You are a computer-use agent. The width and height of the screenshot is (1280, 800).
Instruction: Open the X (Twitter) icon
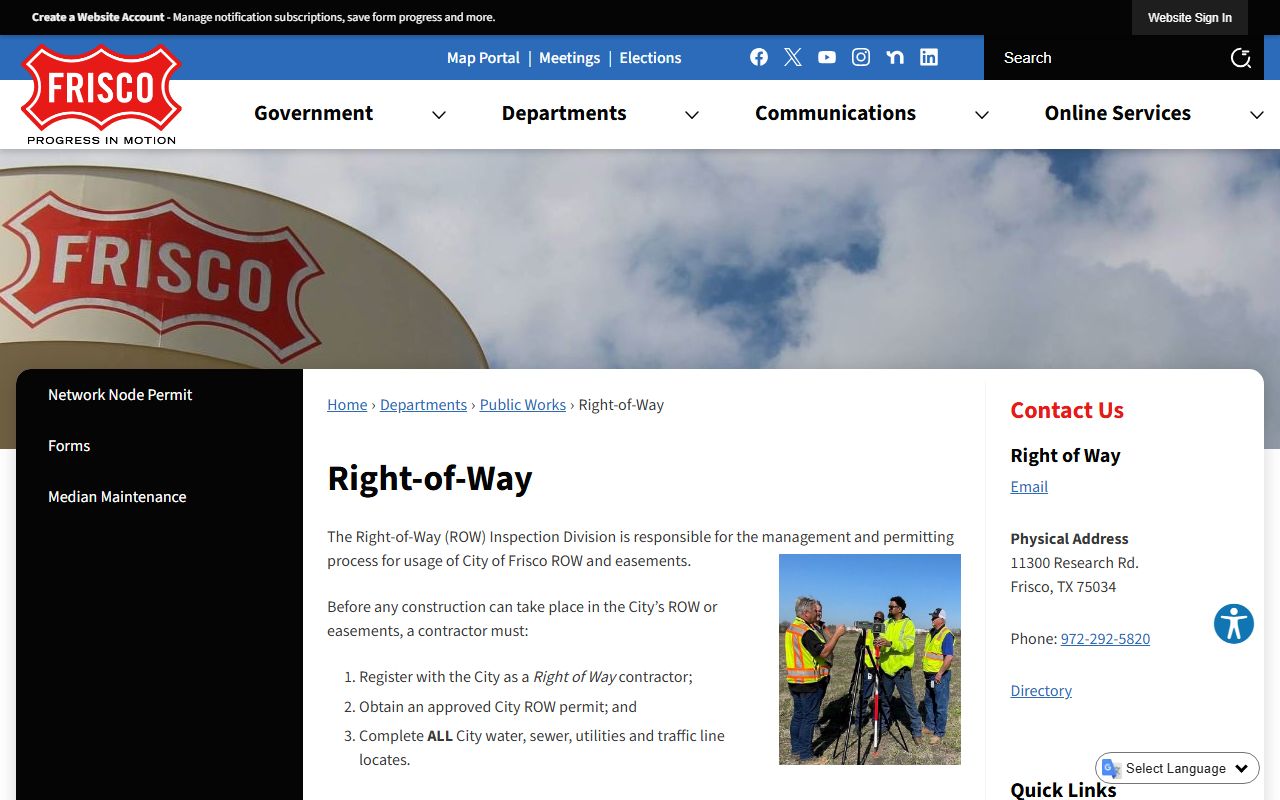tap(793, 57)
